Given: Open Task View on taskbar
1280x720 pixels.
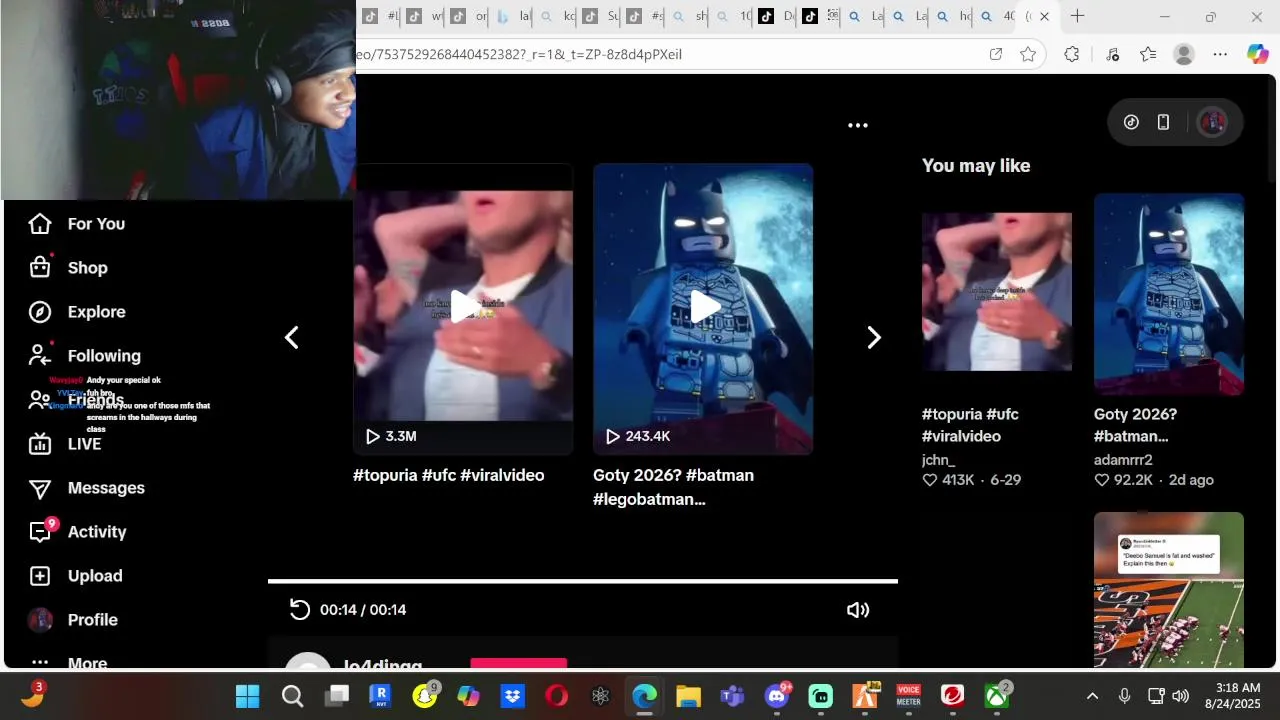Looking at the screenshot, I should pos(337,696).
